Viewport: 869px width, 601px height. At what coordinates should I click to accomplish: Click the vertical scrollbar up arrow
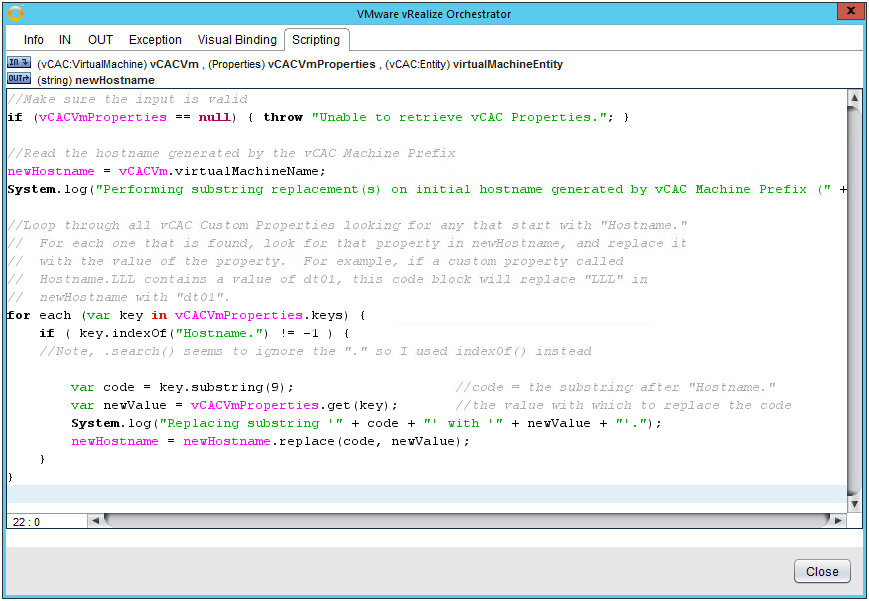point(854,98)
